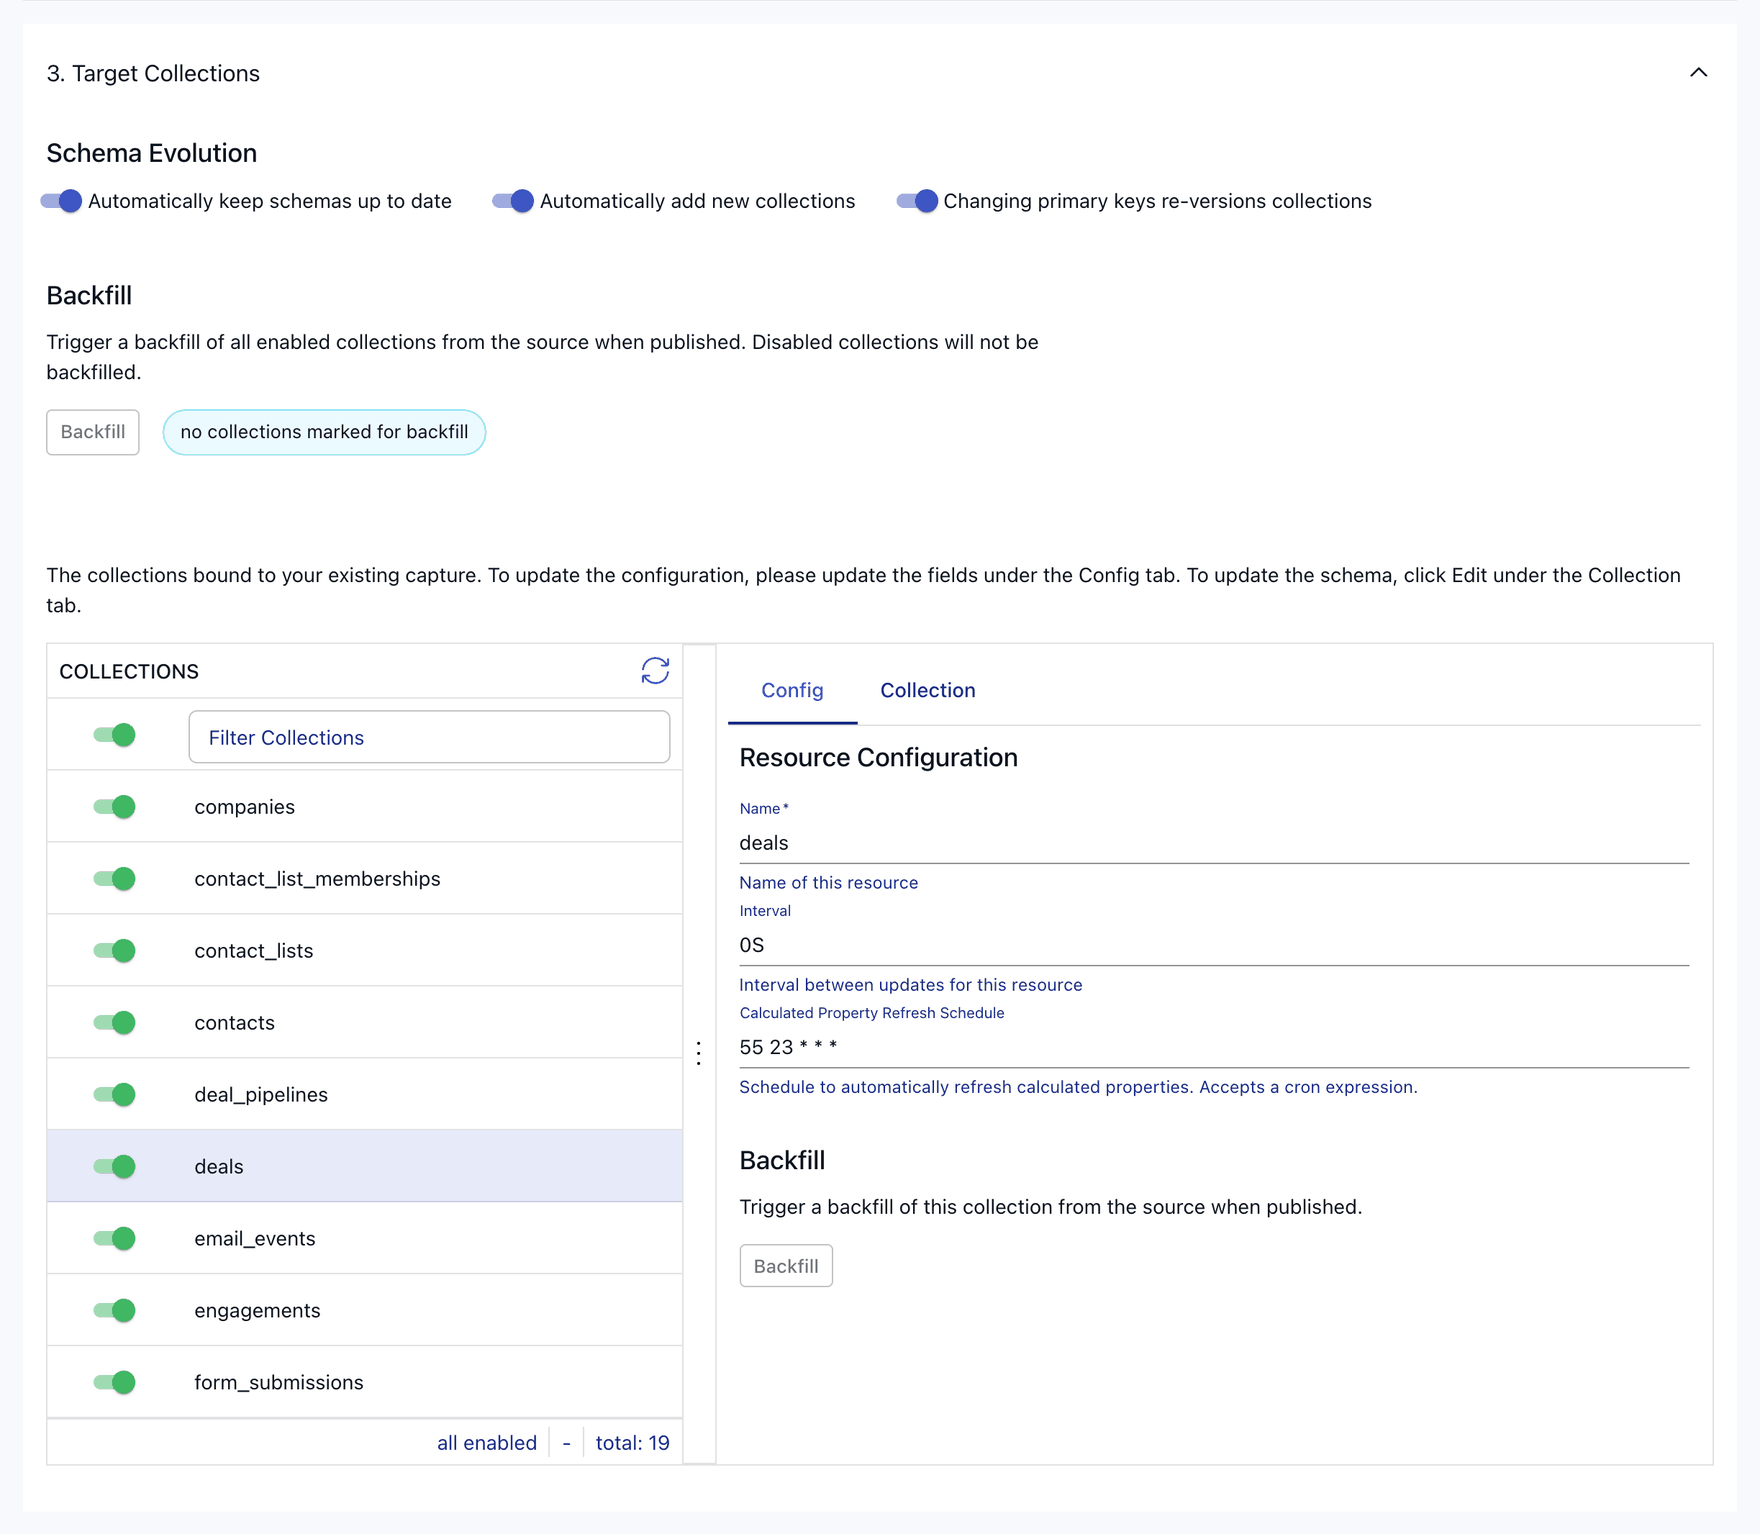Disable the companies collection

click(115, 807)
